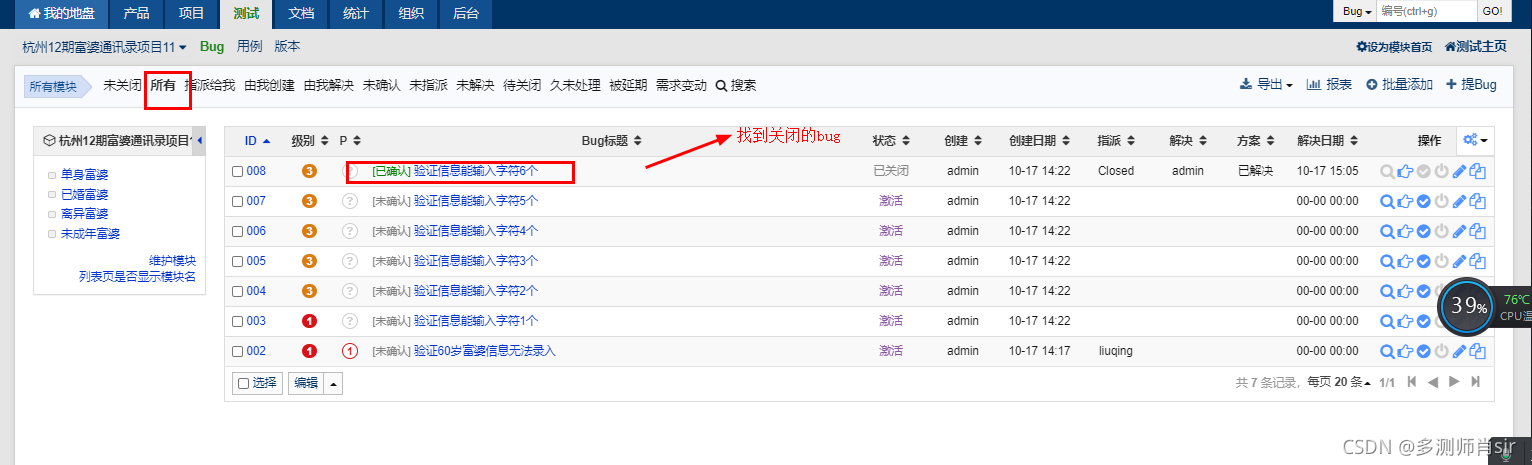Open the caret menu next to 编辑
The width and height of the screenshot is (1532, 465).
point(333,383)
